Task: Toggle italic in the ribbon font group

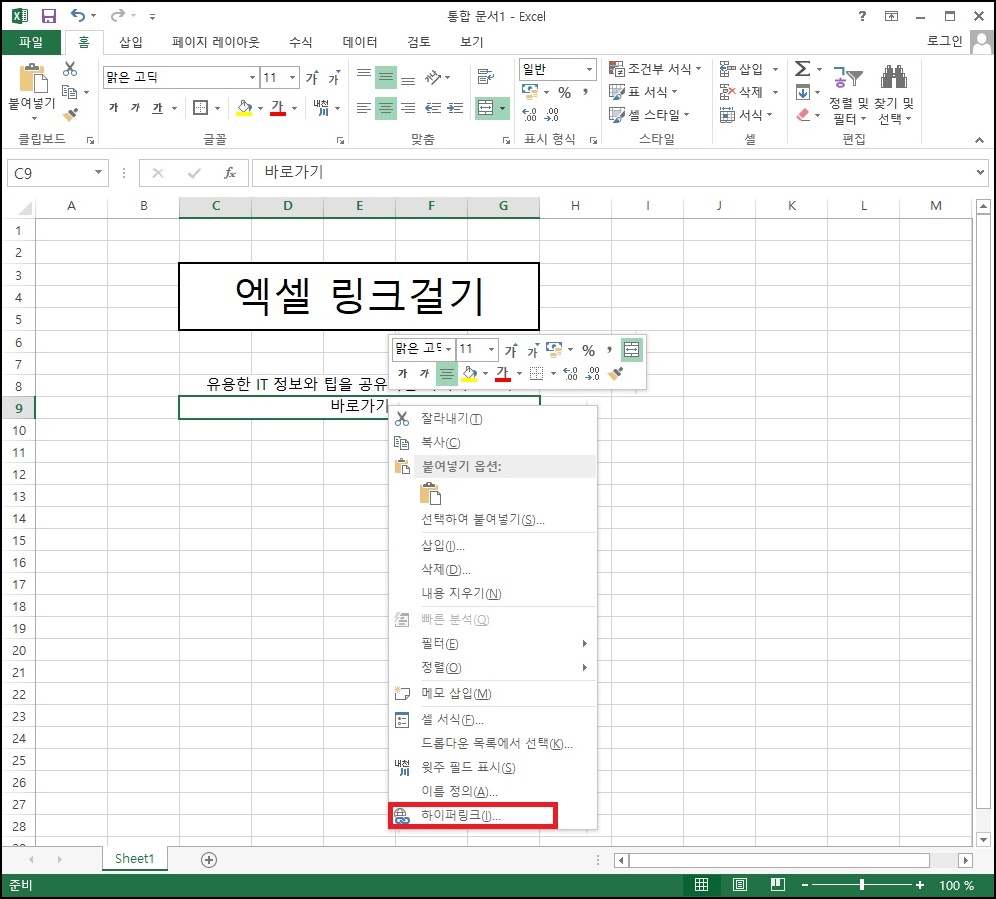Action: point(135,108)
